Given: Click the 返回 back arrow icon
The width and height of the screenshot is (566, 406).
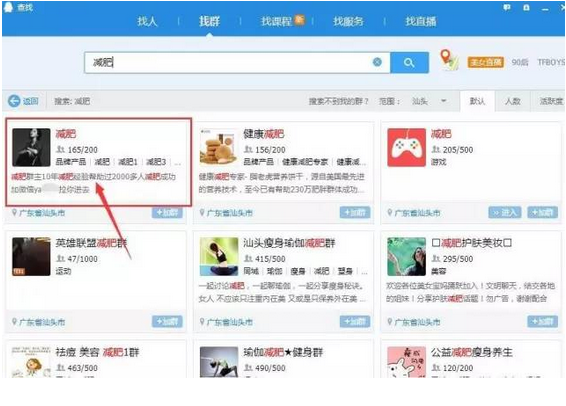Looking at the screenshot, I should click(14, 101).
